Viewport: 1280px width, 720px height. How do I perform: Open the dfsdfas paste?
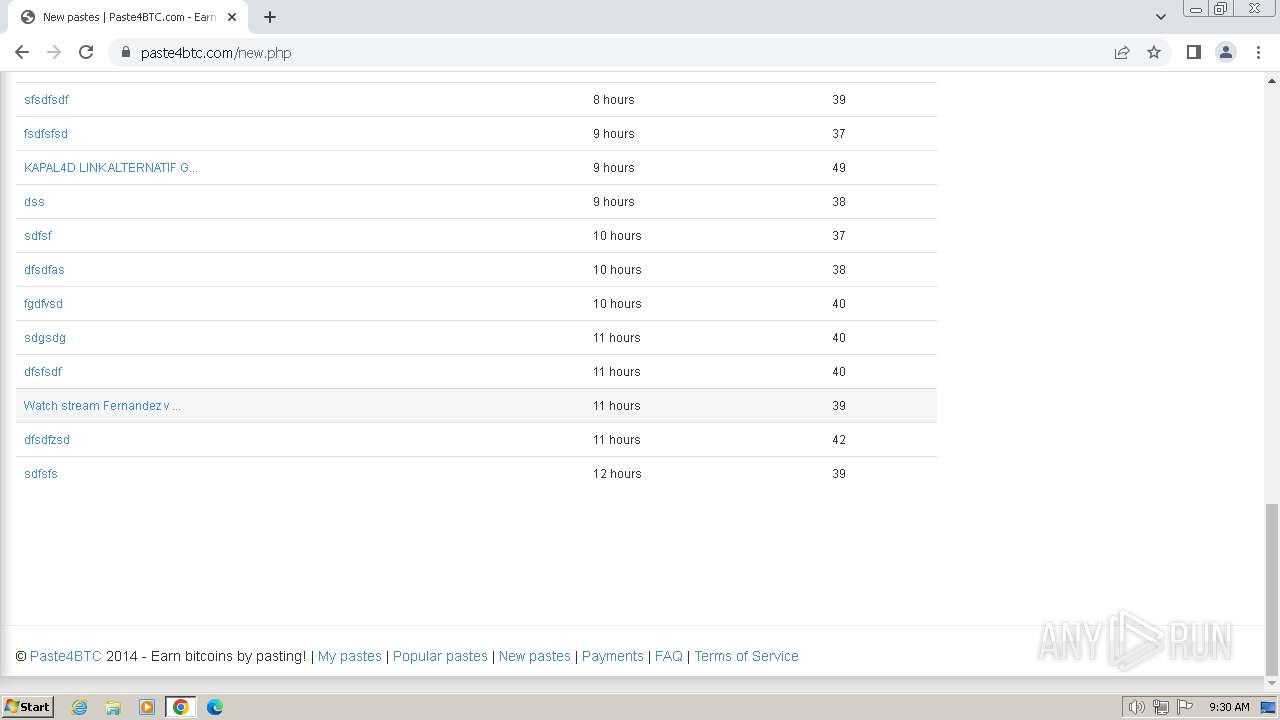click(44, 270)
